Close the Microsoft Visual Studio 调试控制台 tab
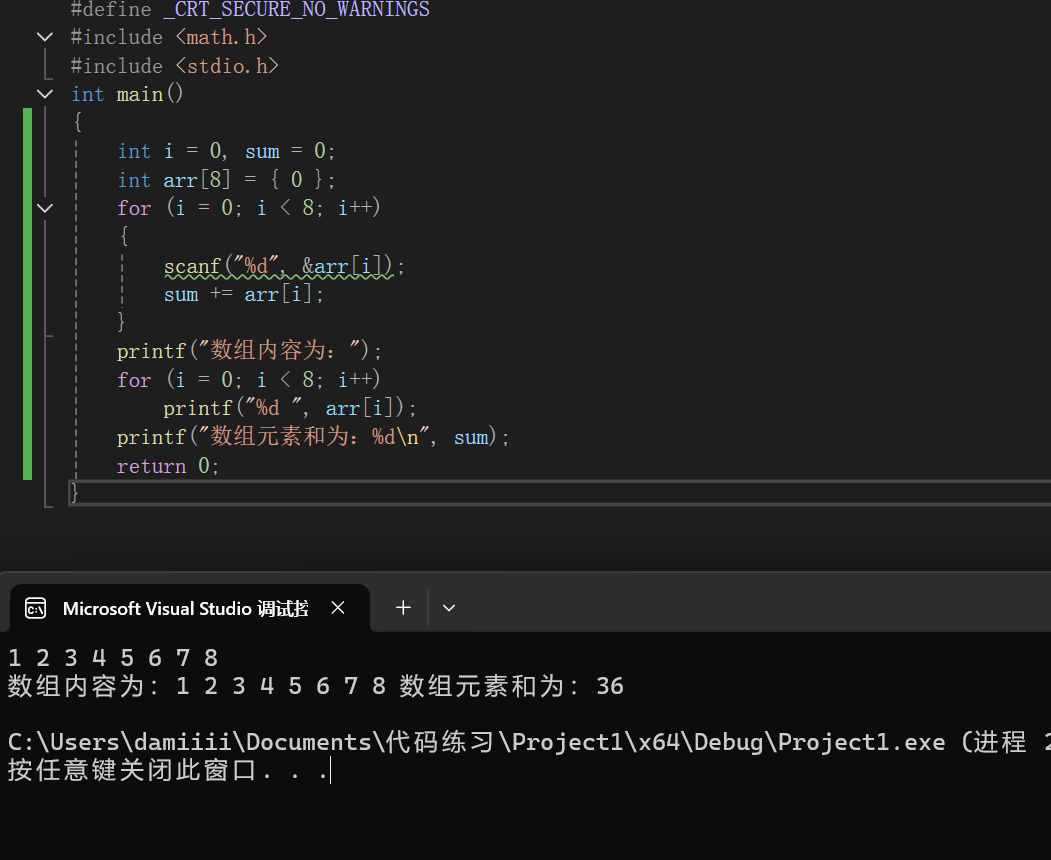The image size is (1051, 860). [337, 607]
